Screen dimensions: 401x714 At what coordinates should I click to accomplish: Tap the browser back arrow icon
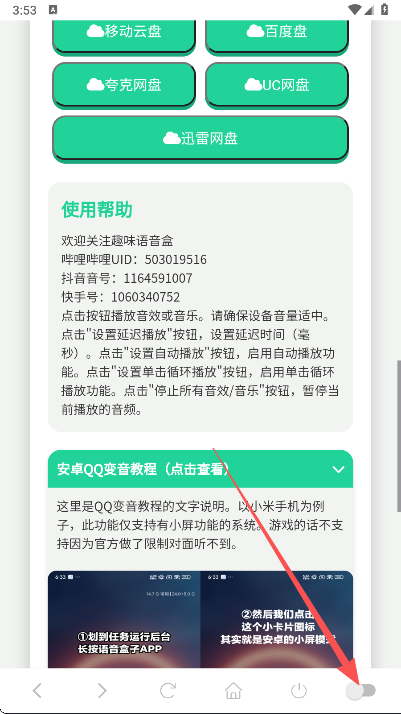tap(37, 691)
